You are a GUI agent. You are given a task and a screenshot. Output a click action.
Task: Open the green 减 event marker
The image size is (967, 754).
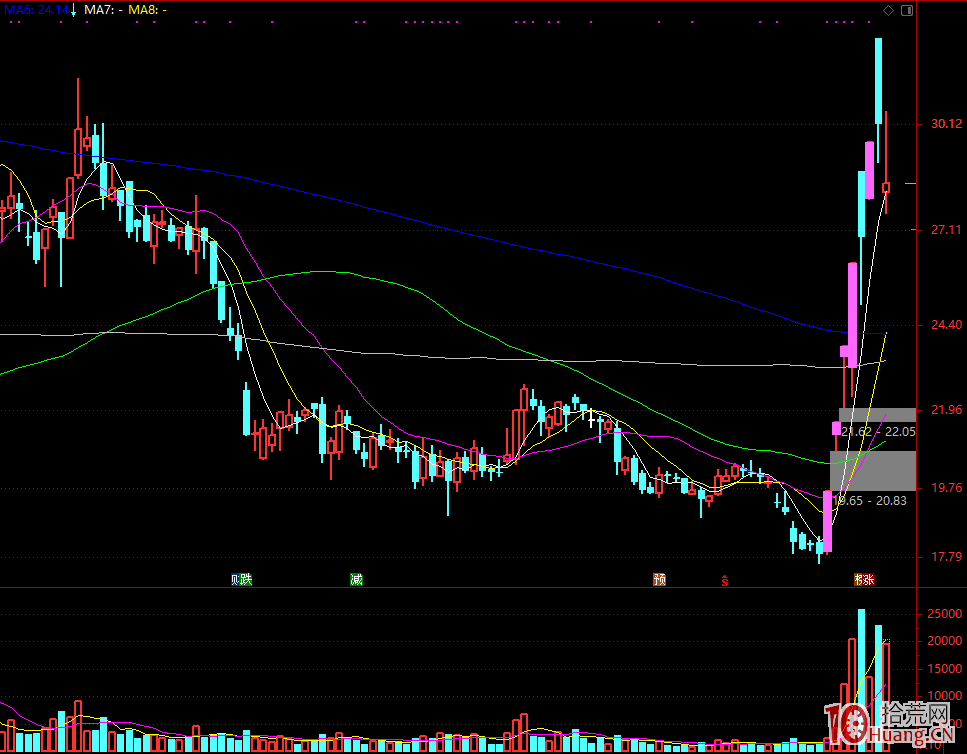(356, 579)
